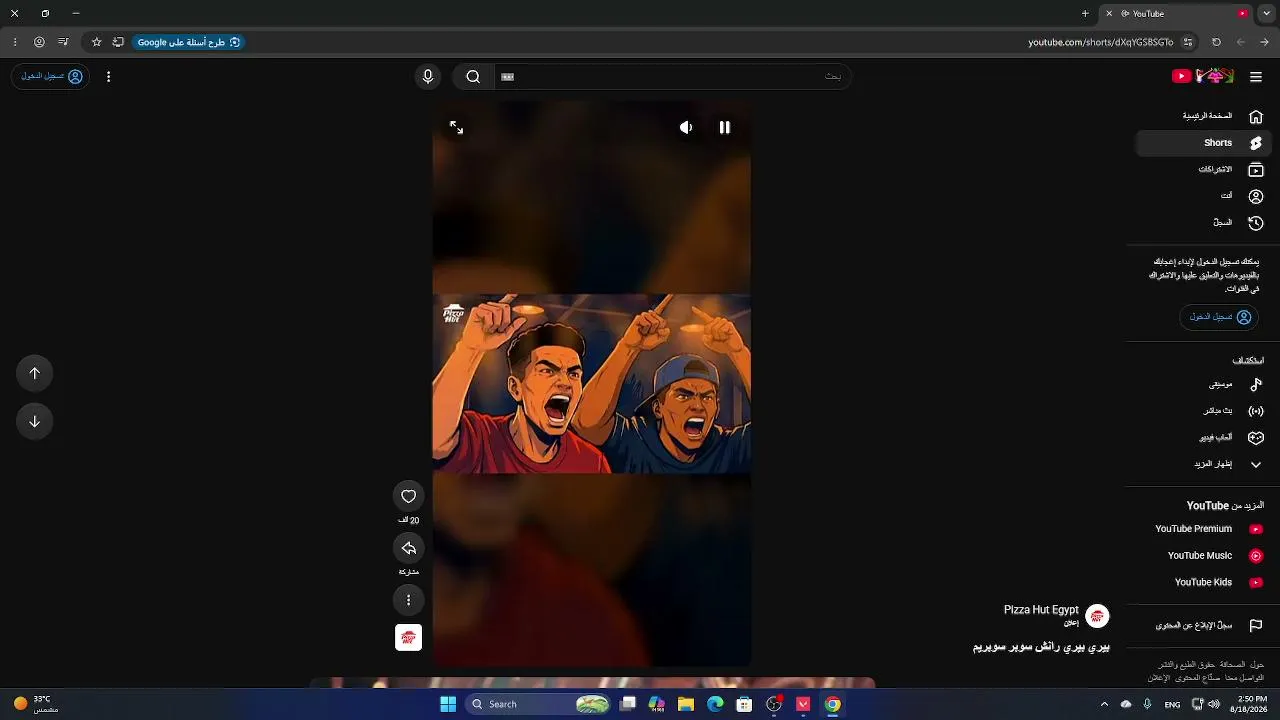Open a new browser tab
This screenshot has height=720, width=1280.
1085,14
